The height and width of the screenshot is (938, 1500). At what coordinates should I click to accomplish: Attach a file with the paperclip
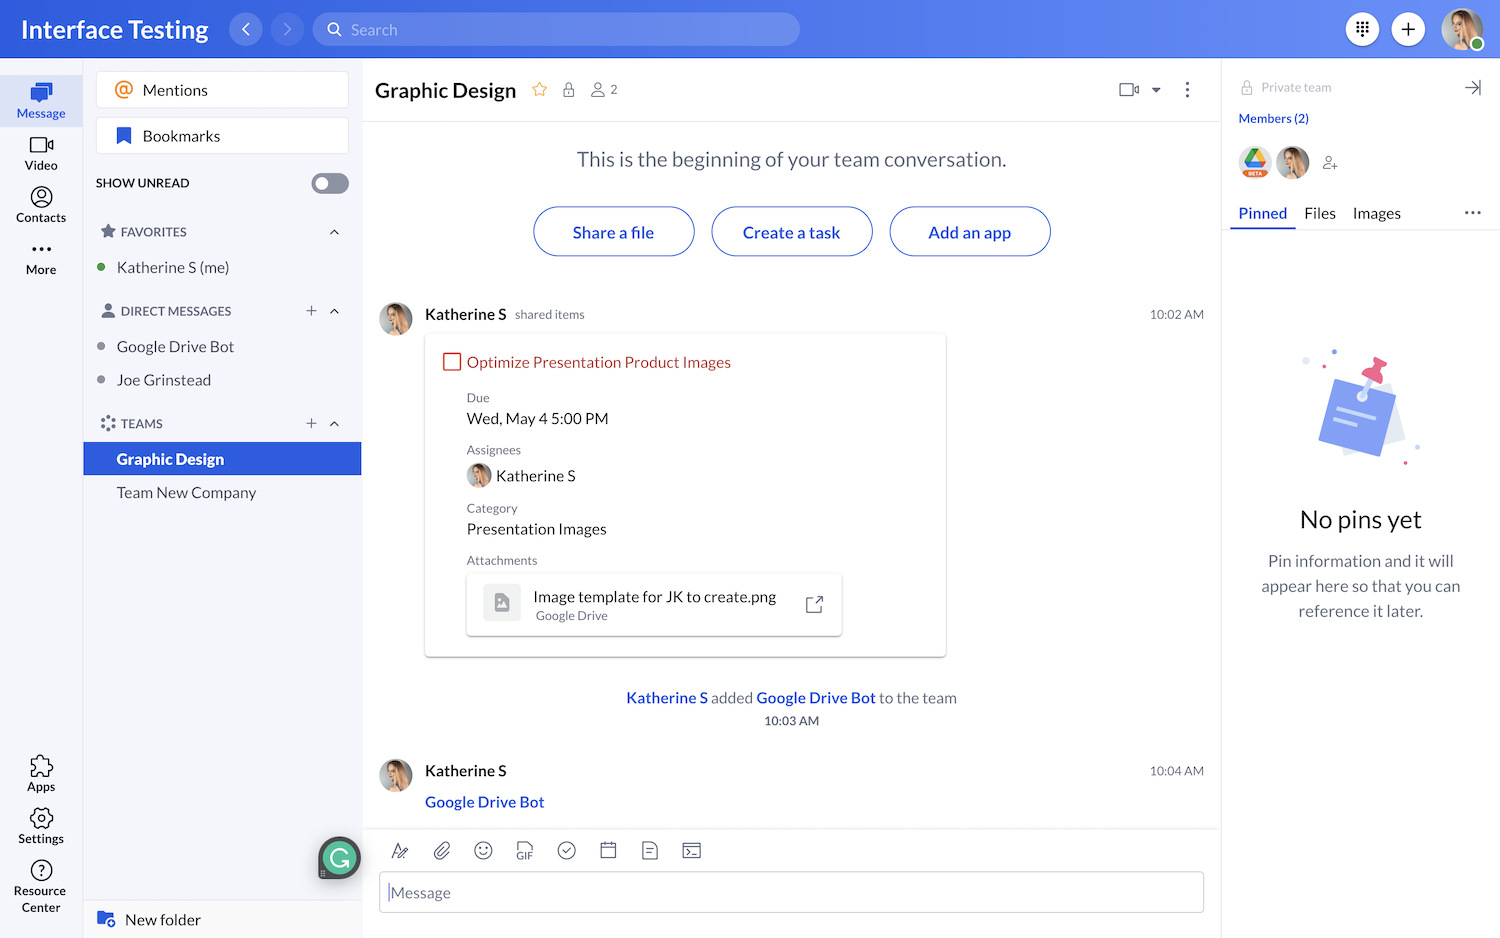click(x=442, y=851)
